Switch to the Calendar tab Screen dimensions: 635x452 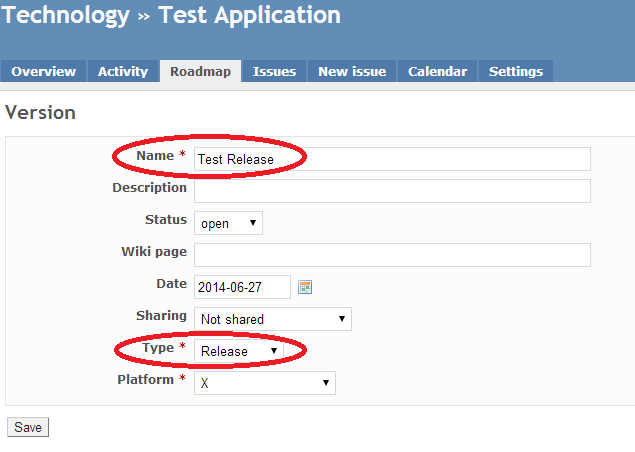pos(437,71)
